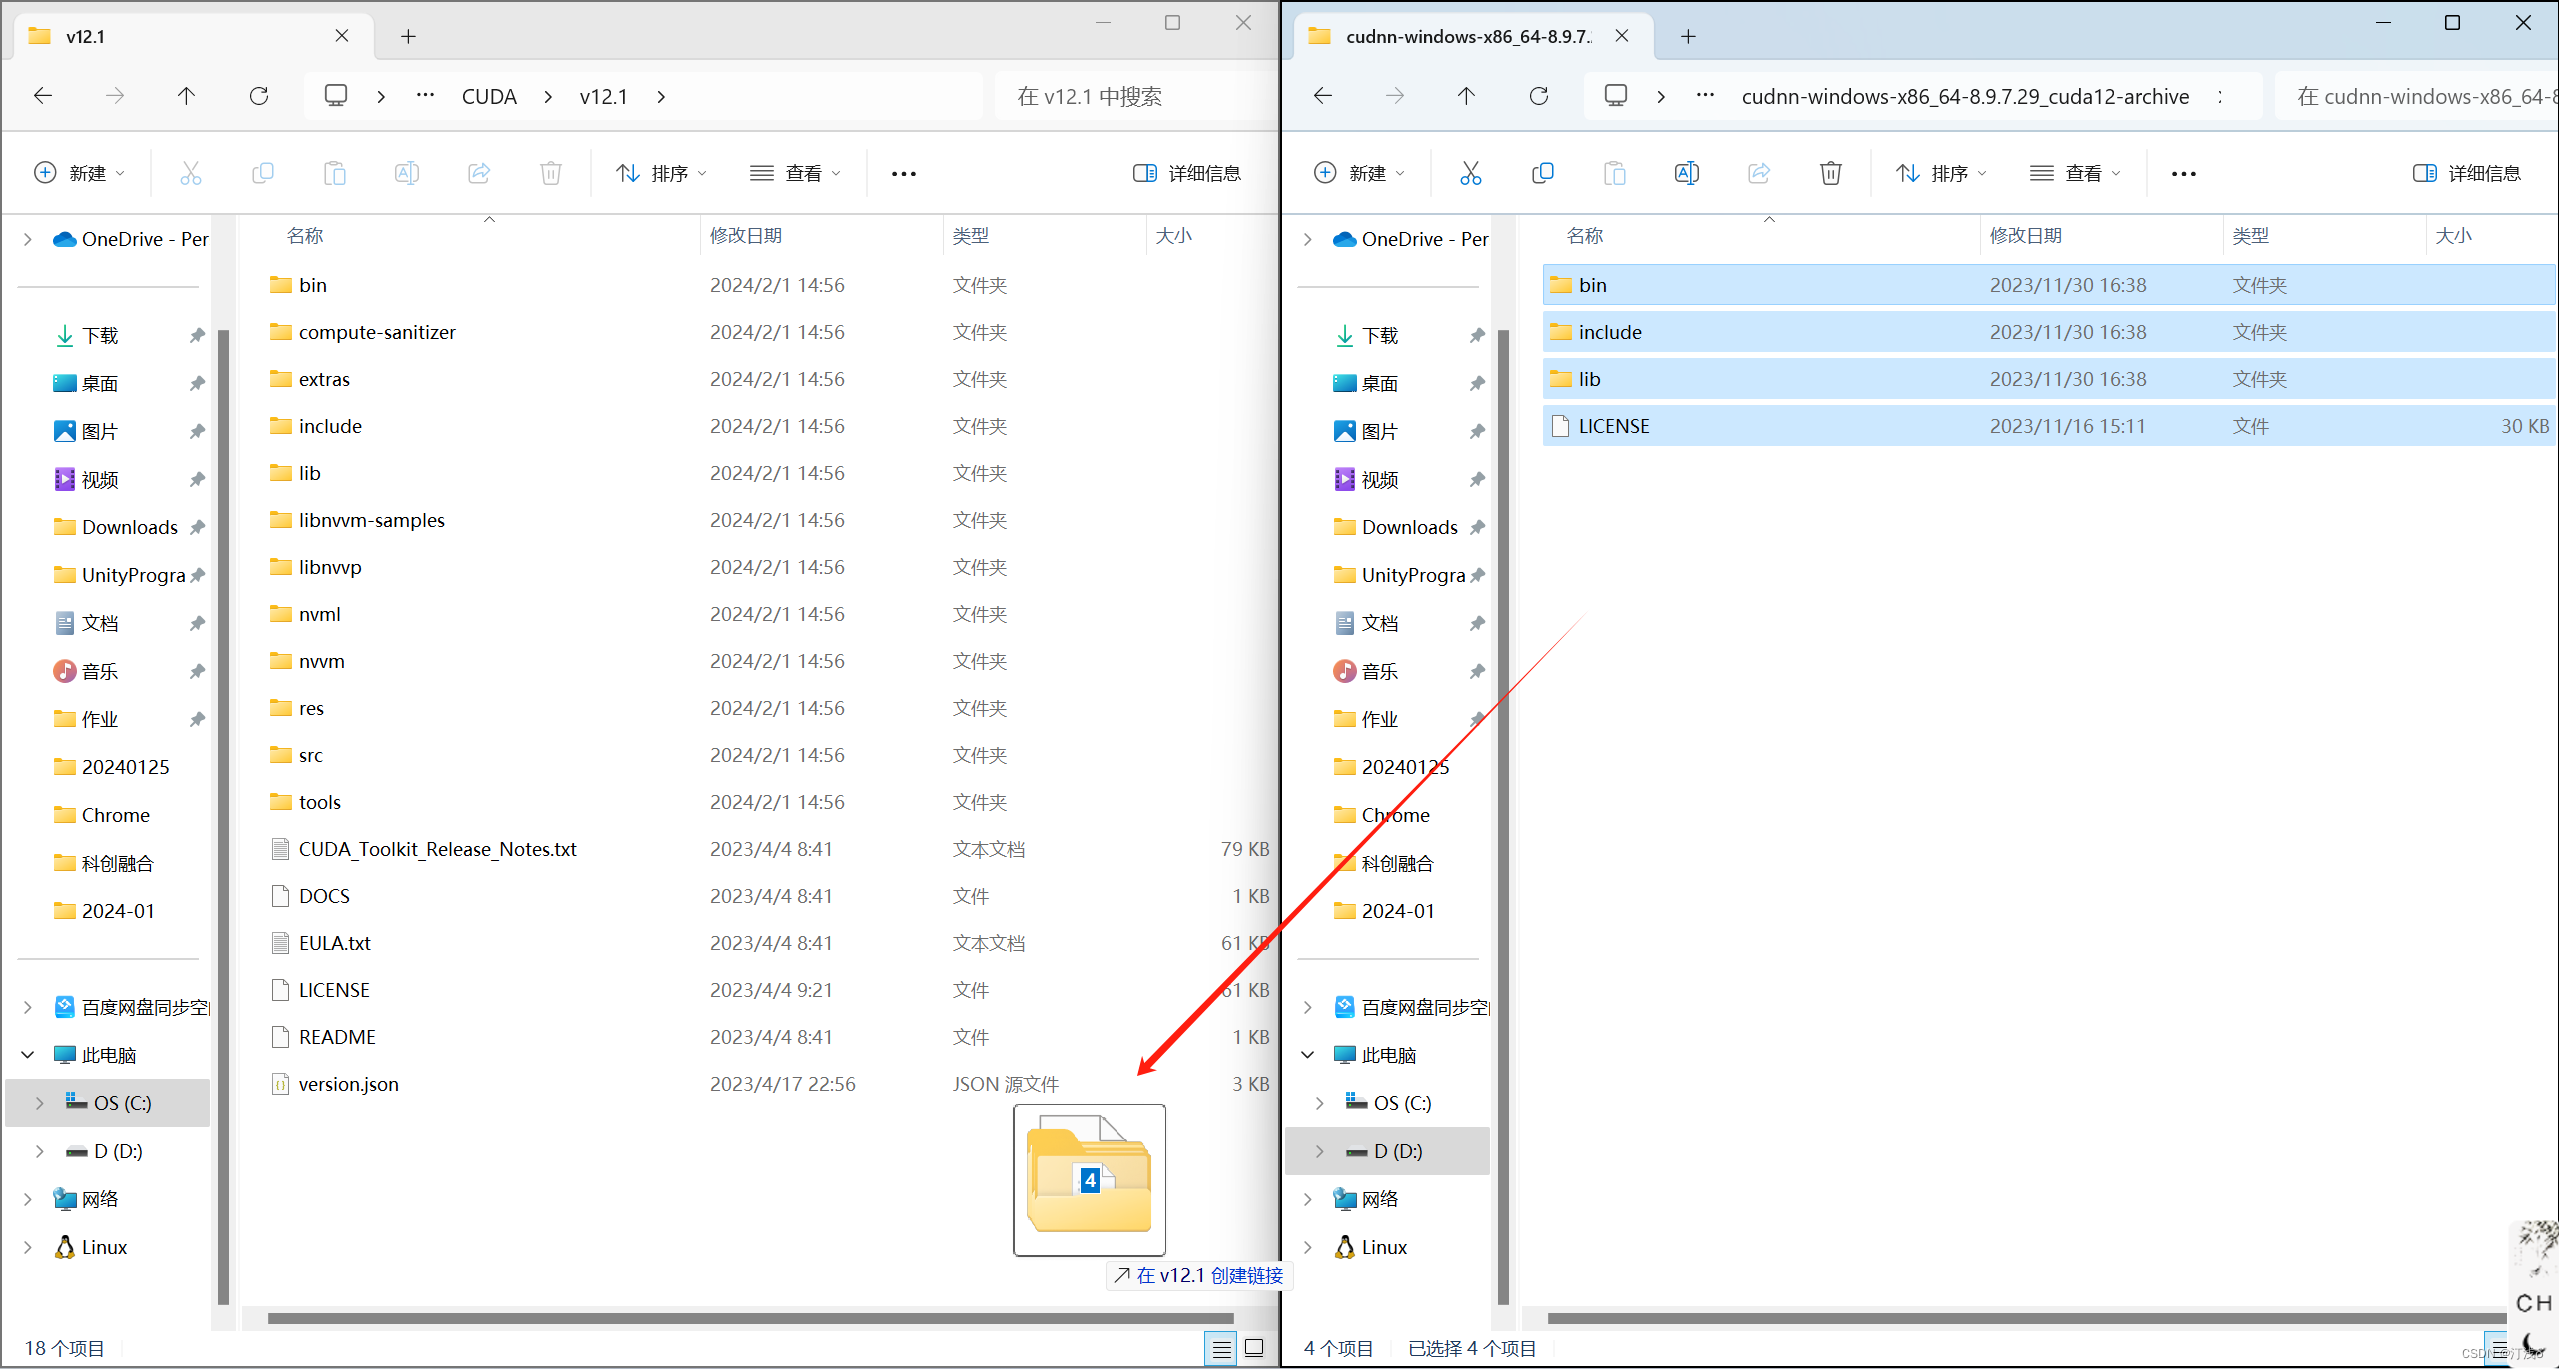Click the Cut icon in cudnn window toolbar
Screen dimensions: 2559x1369
(1470, 173)
